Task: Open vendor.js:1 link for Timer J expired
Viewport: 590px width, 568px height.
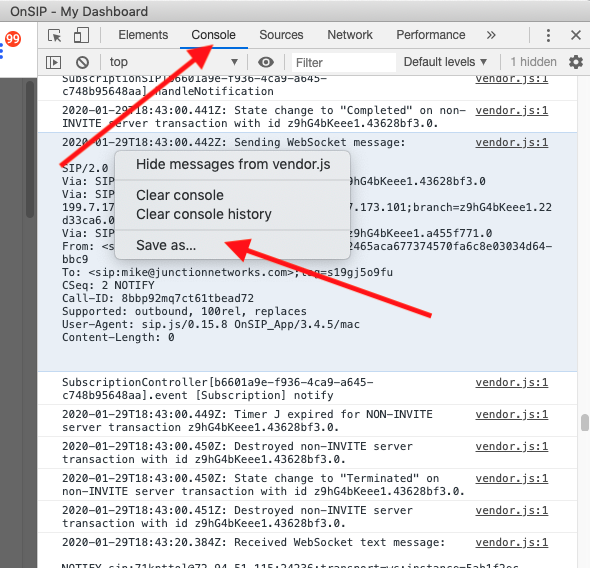Action: (x=512, y=415)
